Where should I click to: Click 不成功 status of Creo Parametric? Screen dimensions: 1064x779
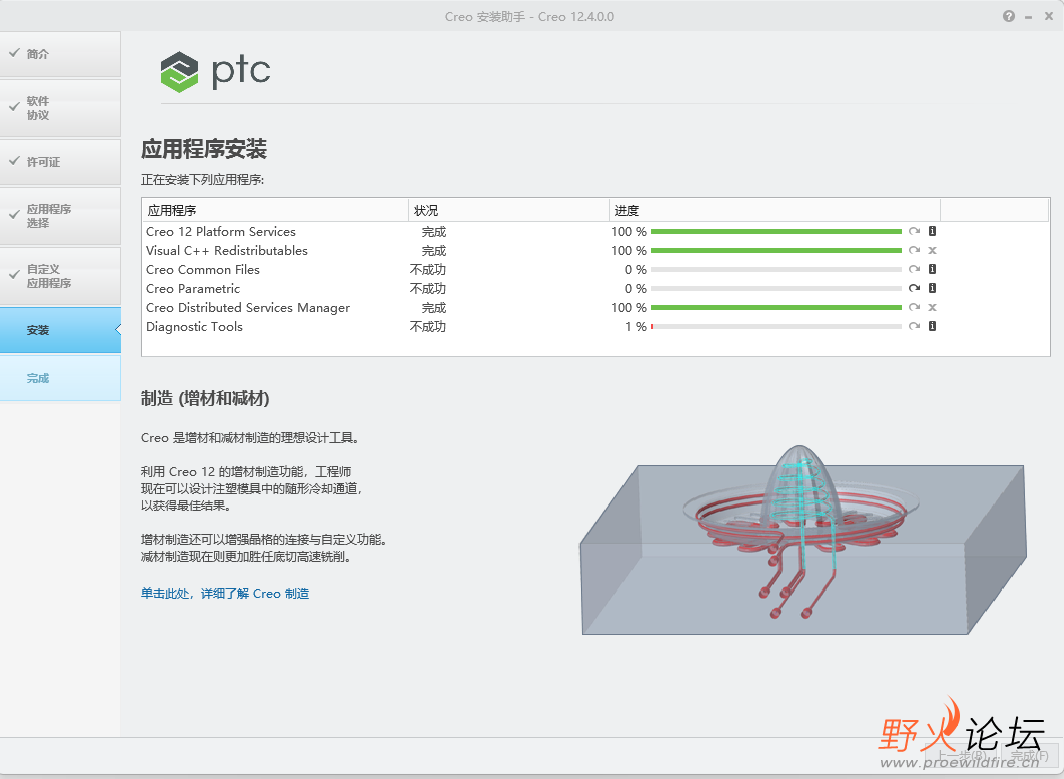[428, 288]
